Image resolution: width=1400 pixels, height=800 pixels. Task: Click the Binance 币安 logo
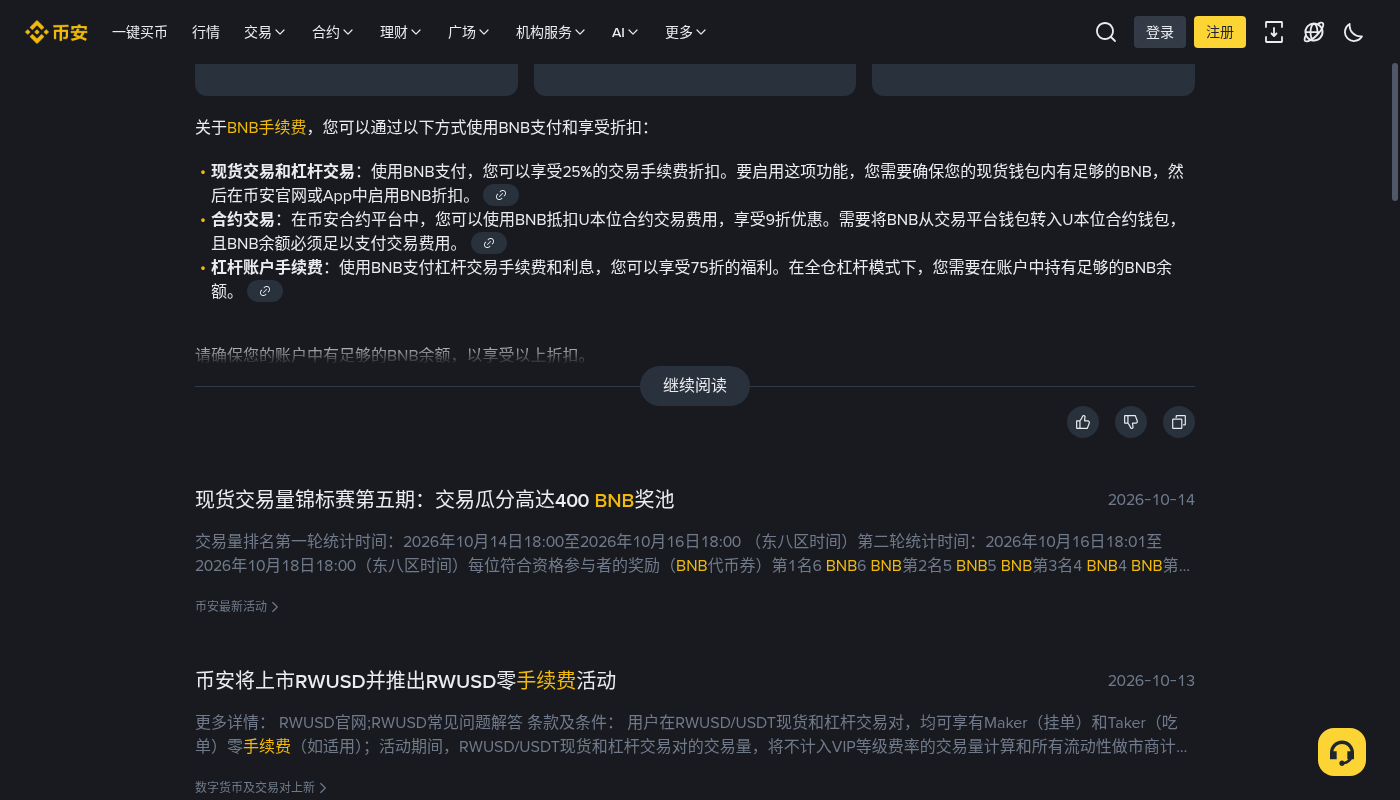tap(56, 32)
